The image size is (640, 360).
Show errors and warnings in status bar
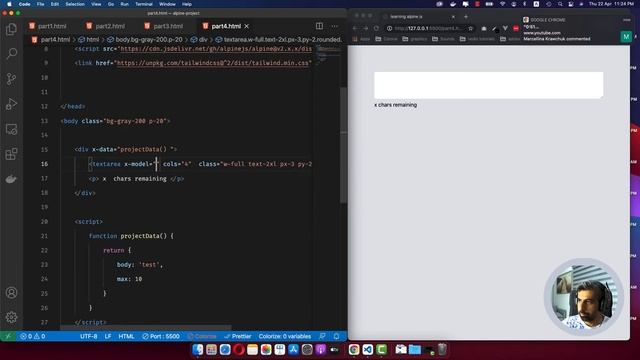tap(33, 336)
